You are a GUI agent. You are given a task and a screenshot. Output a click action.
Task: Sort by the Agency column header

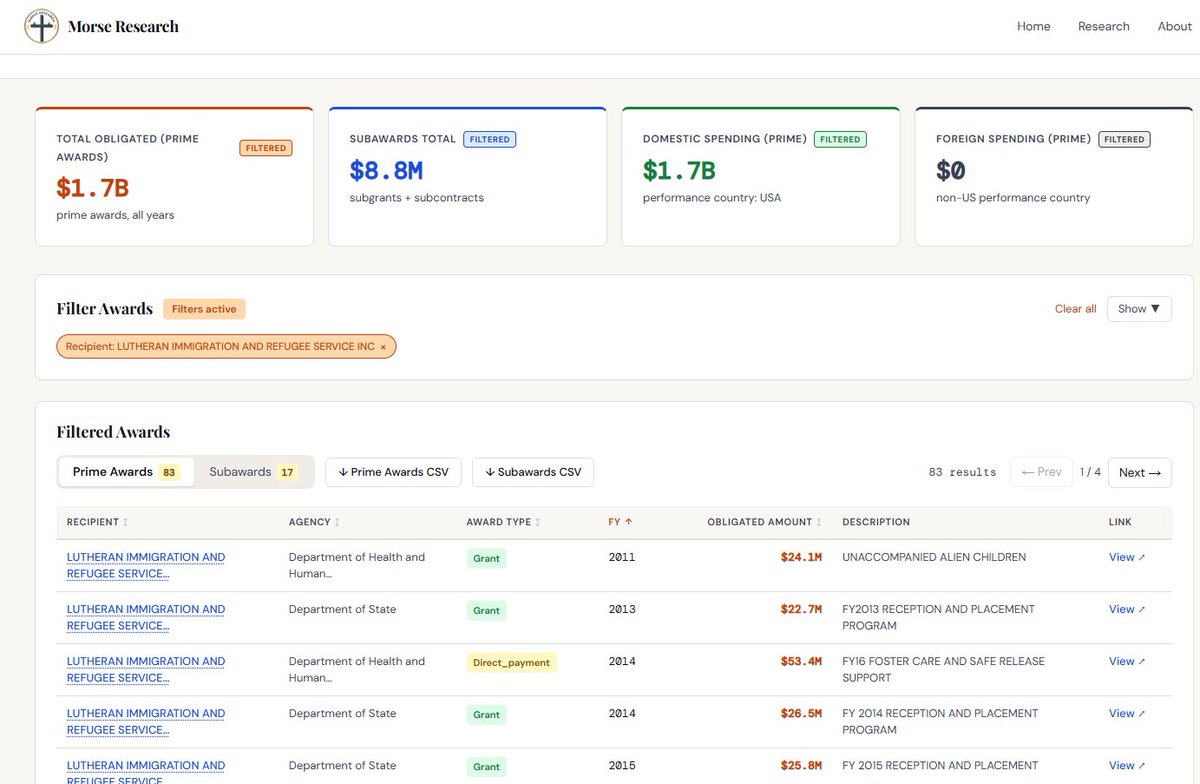tap(314, 522)
